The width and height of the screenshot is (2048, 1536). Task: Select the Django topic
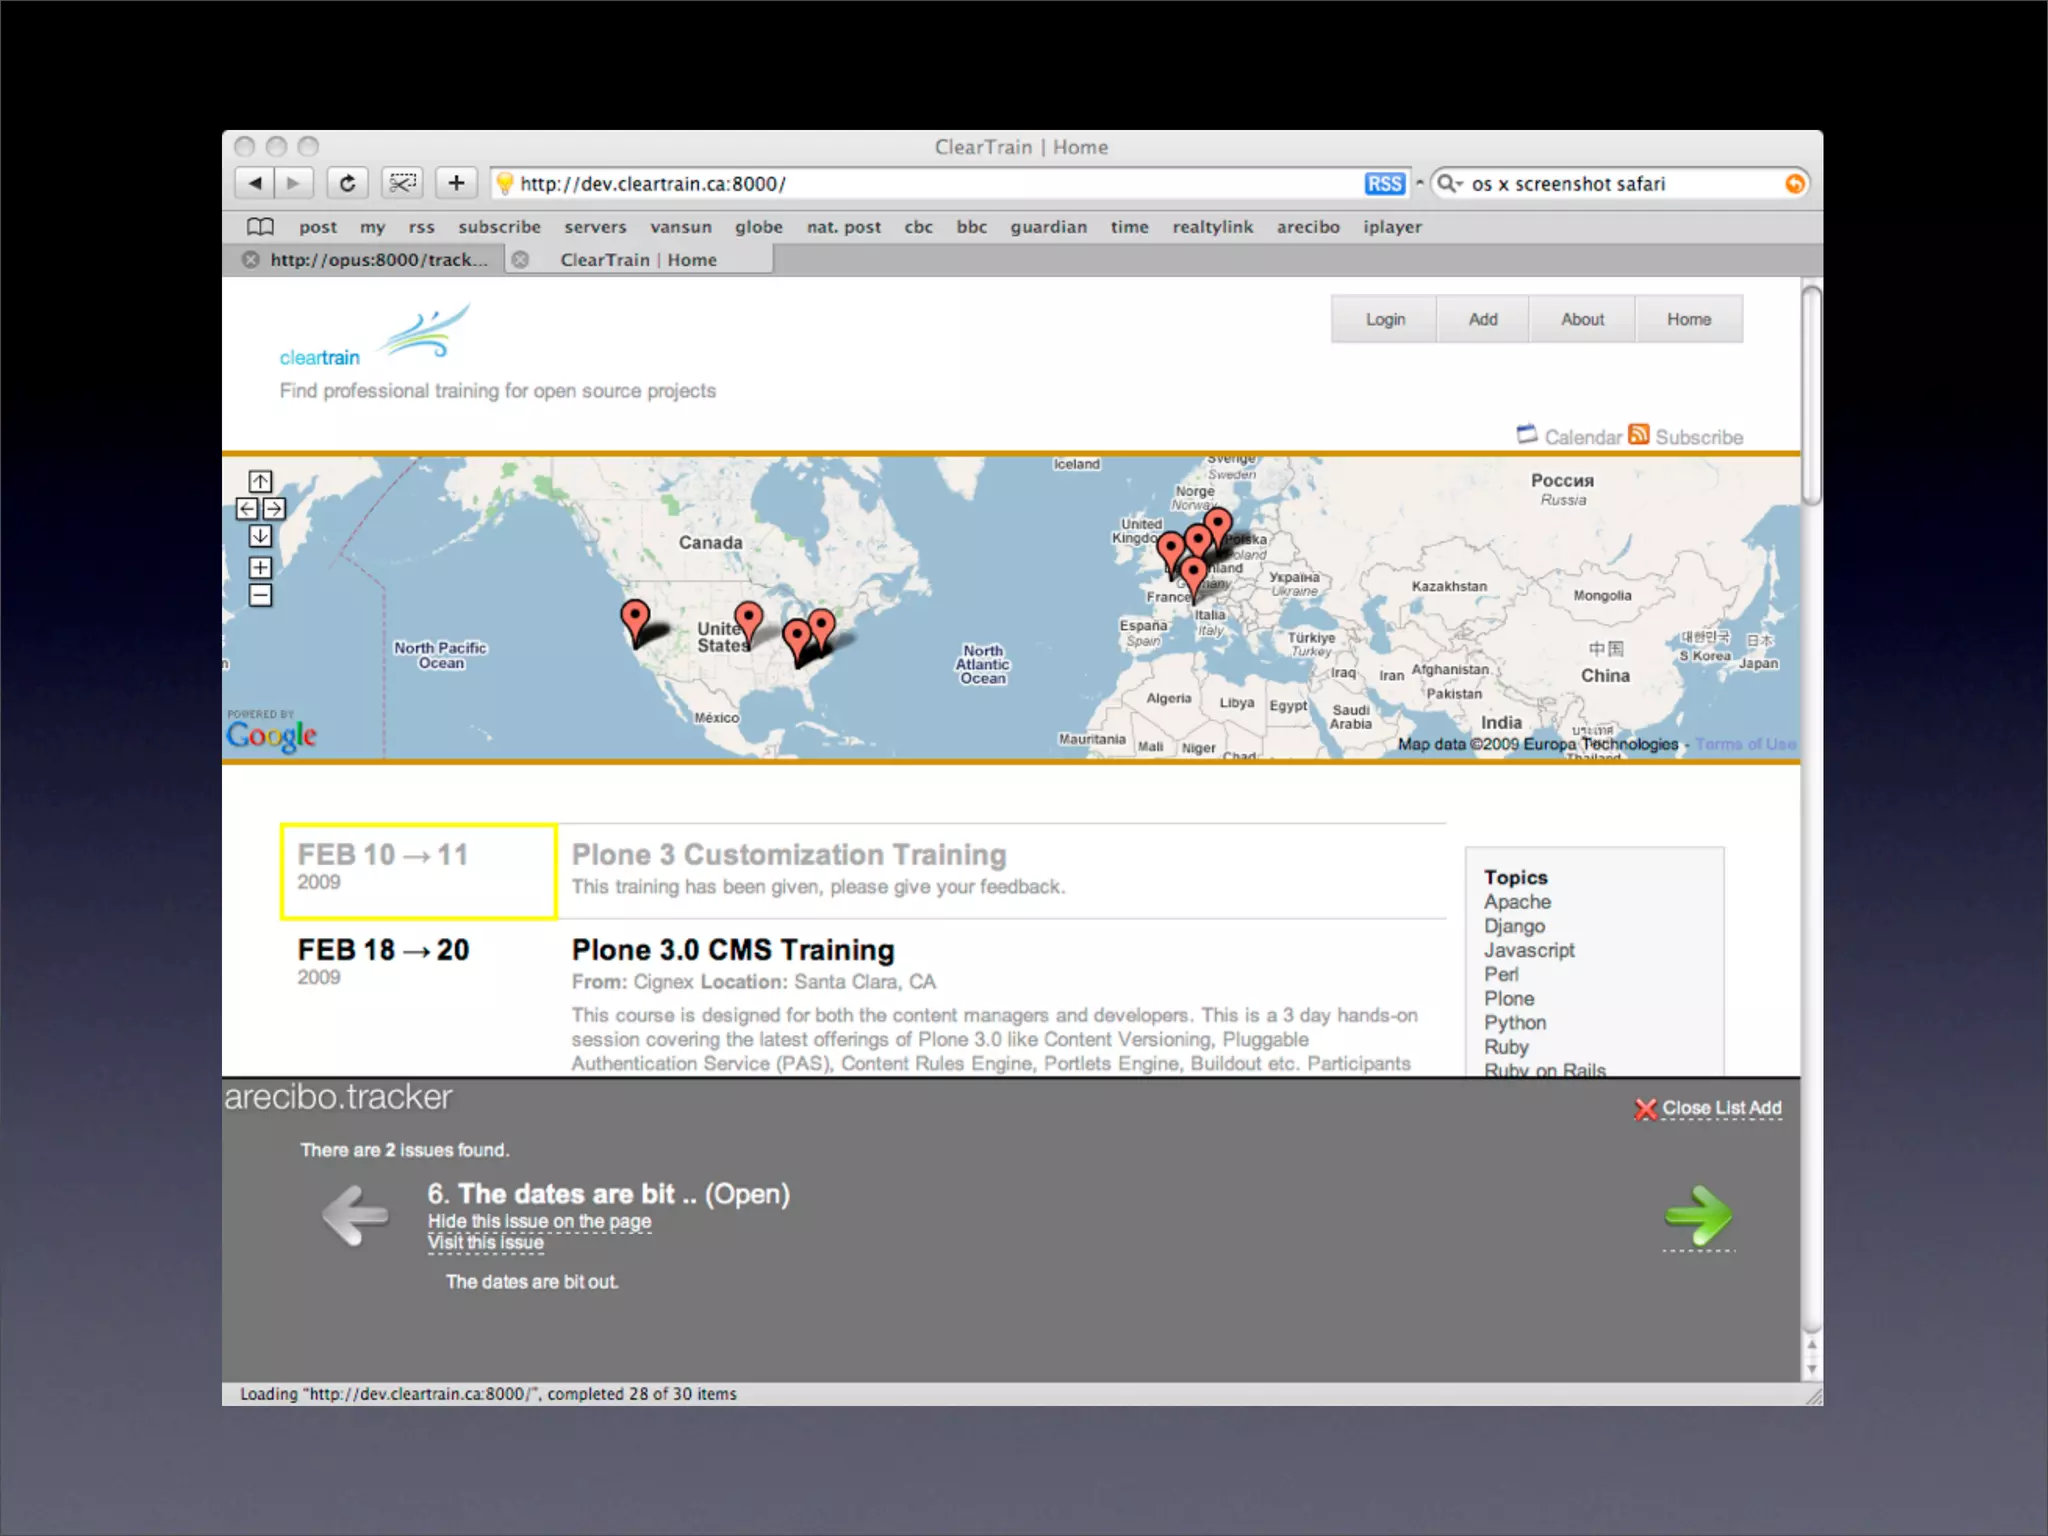point(1514,927)
